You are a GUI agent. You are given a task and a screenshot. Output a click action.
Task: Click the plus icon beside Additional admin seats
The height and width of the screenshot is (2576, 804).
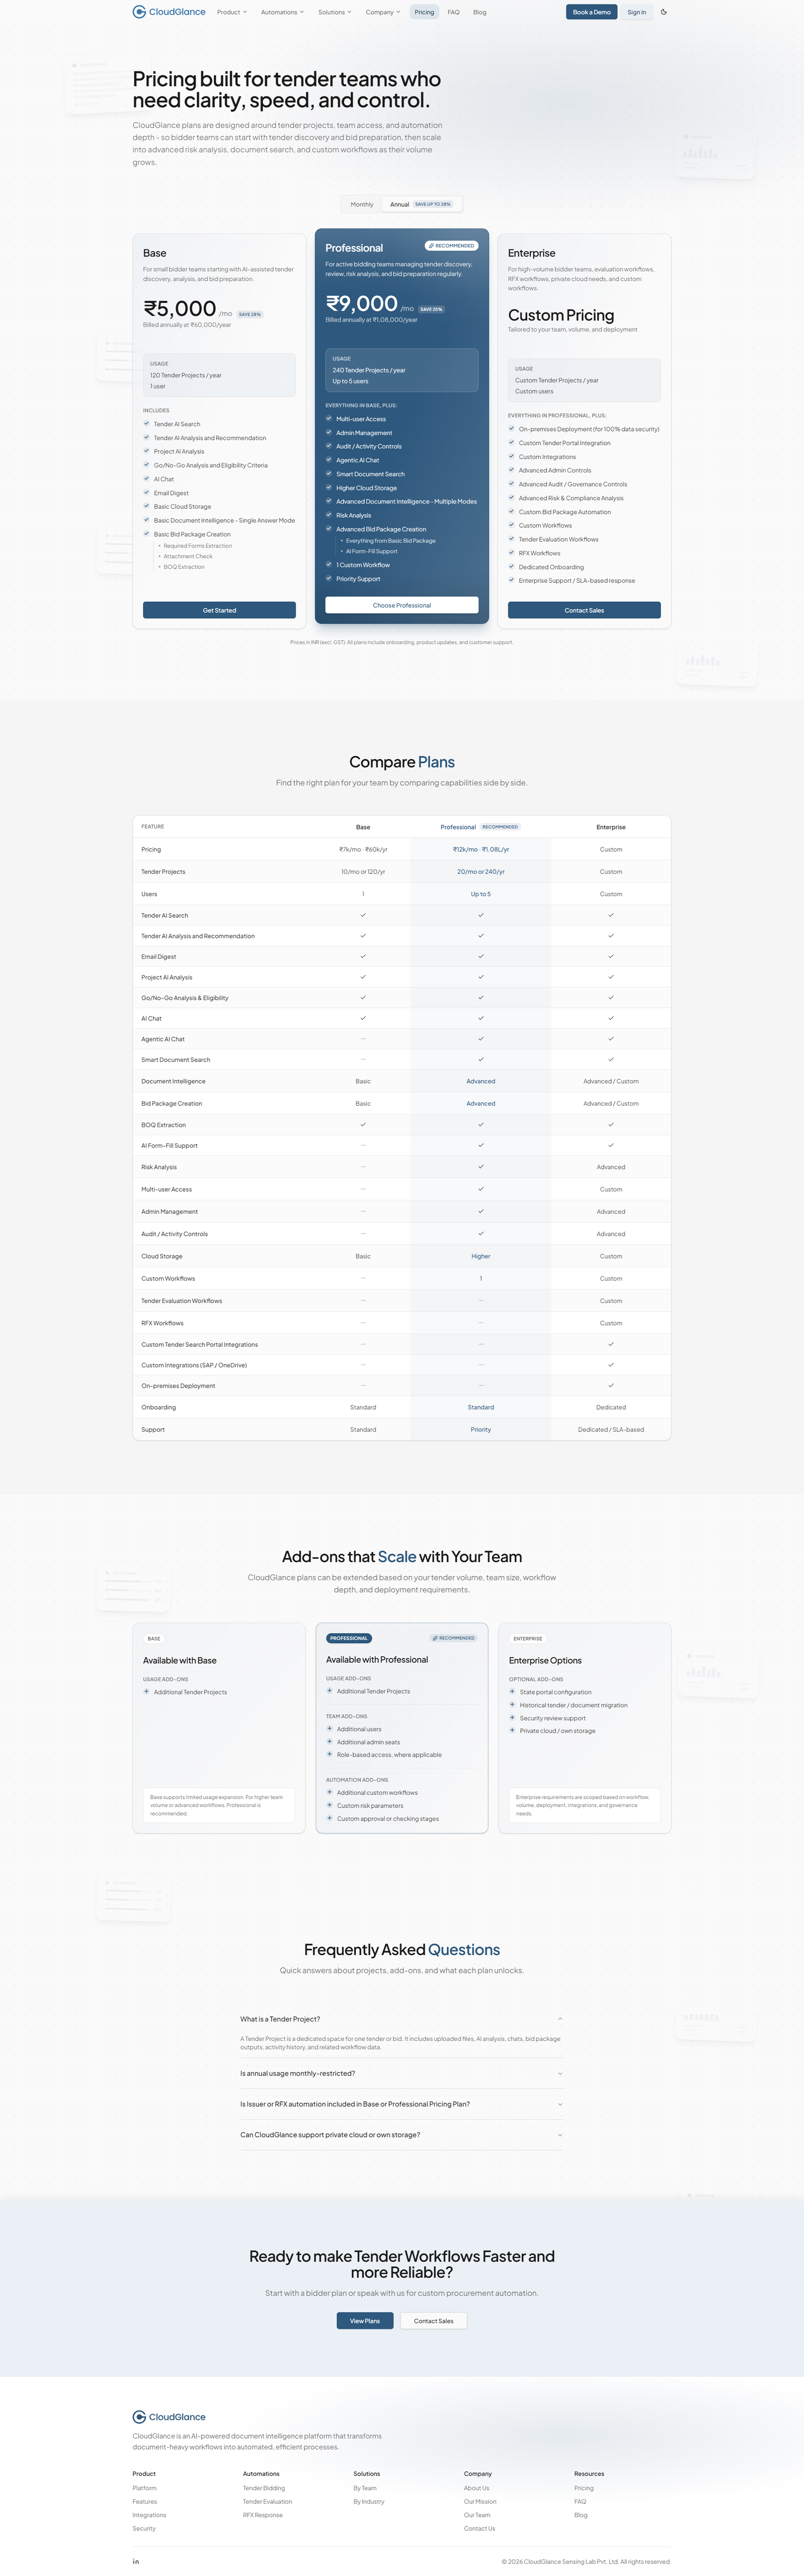point(329,1741)
